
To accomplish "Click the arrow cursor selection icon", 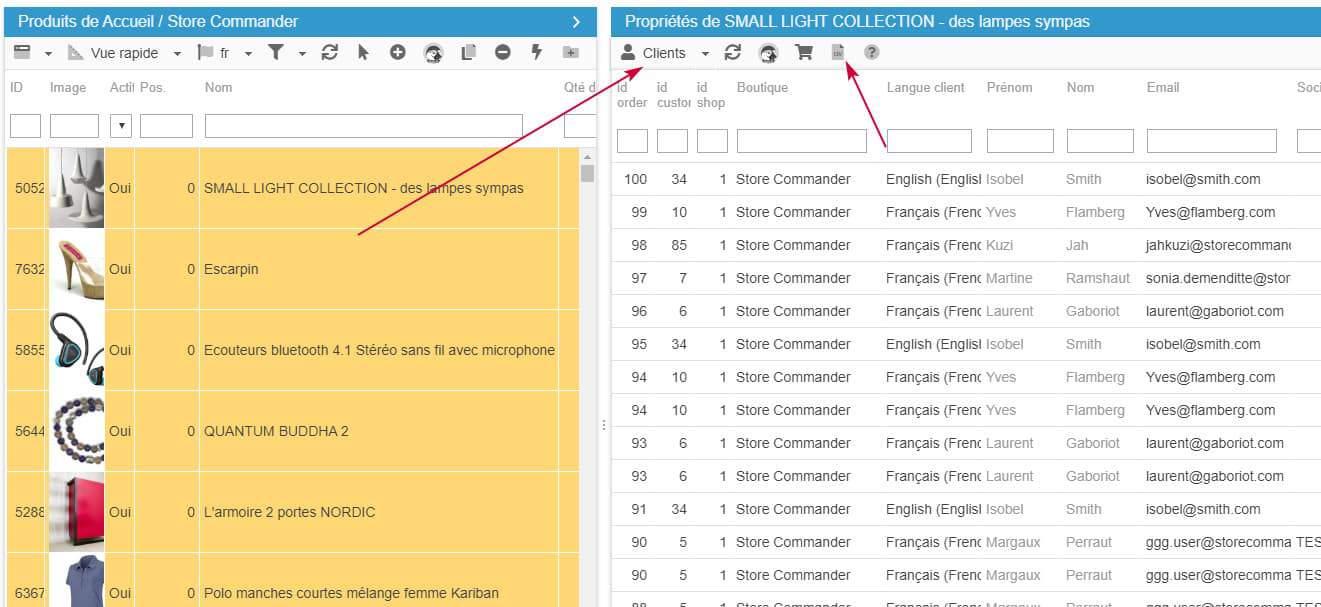I will click(x=363, y=53).
